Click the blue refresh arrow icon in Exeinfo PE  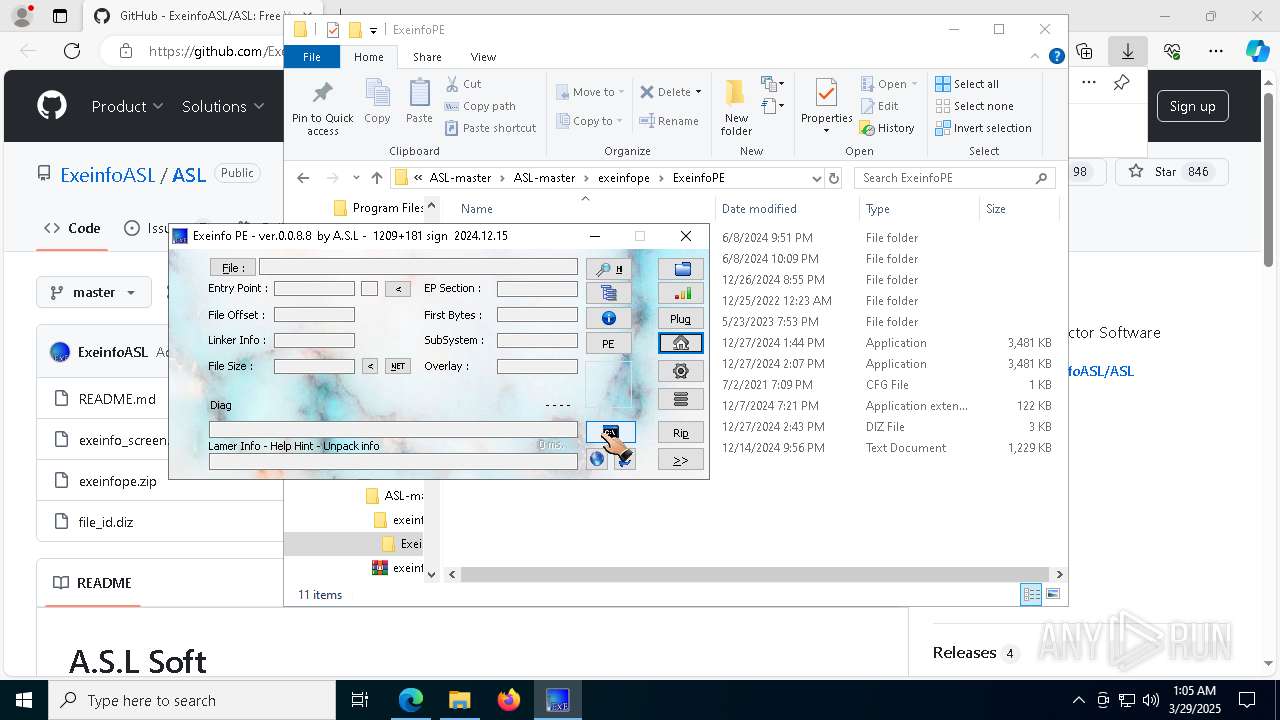(x=624, y=460)
